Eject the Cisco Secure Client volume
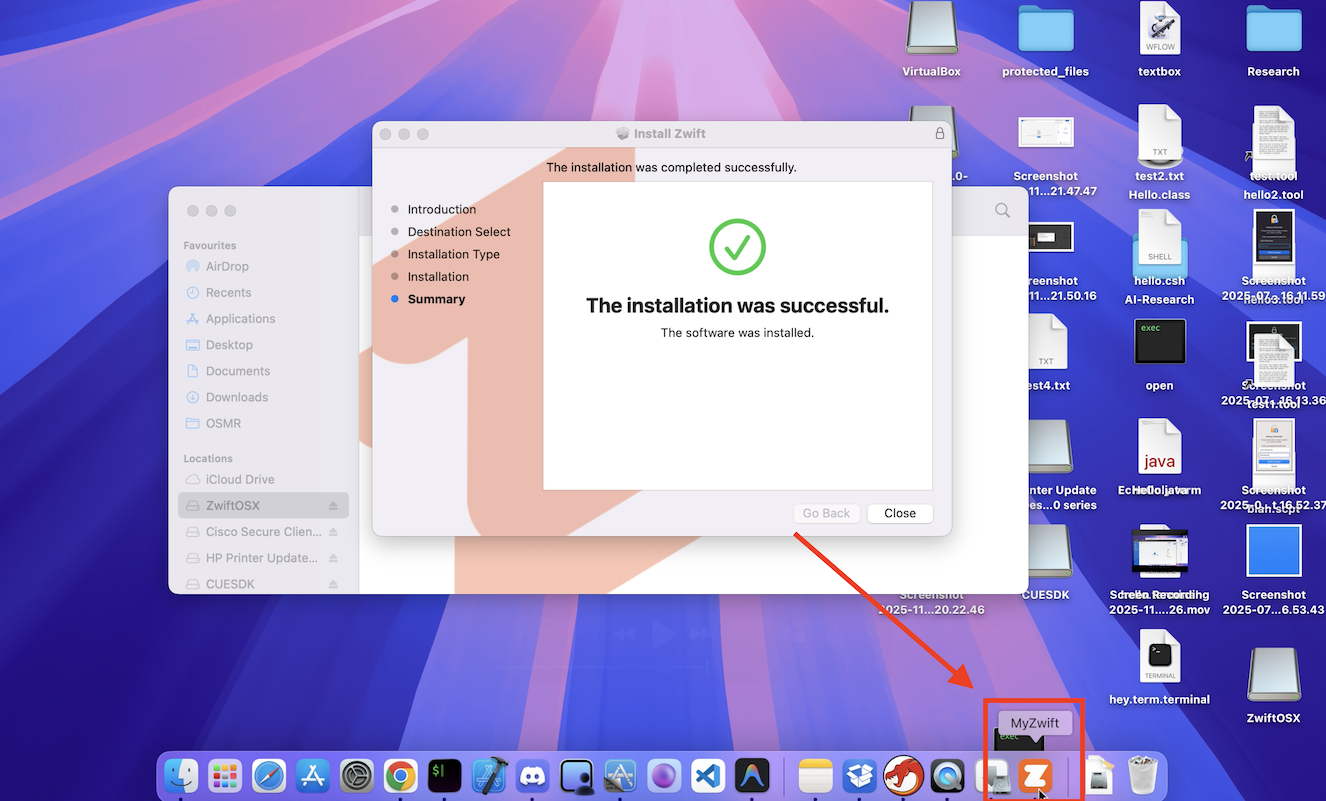 click(333, 532)
